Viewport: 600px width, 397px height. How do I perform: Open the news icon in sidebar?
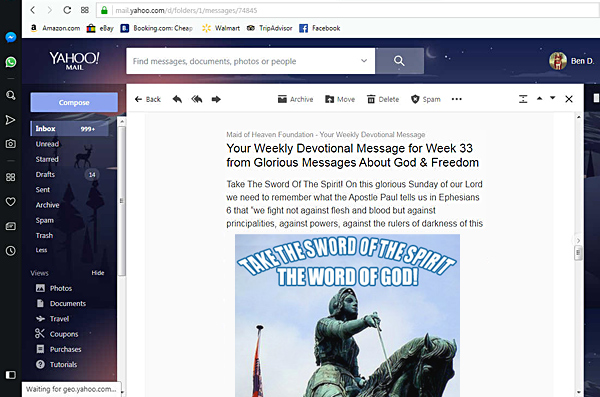point(11,226)
